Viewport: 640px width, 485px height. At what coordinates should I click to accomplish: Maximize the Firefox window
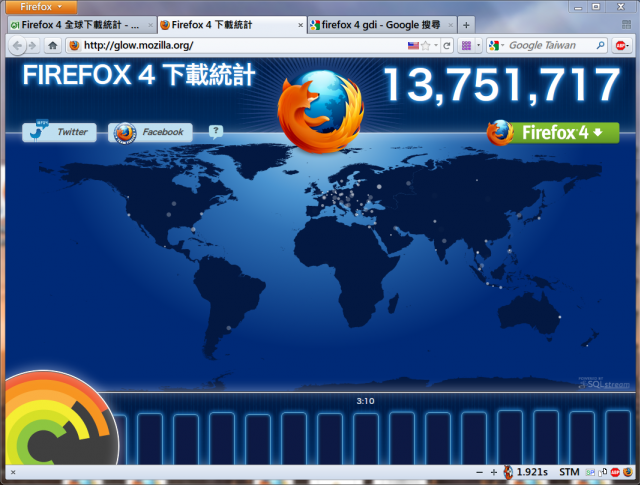tap(596, 7)
